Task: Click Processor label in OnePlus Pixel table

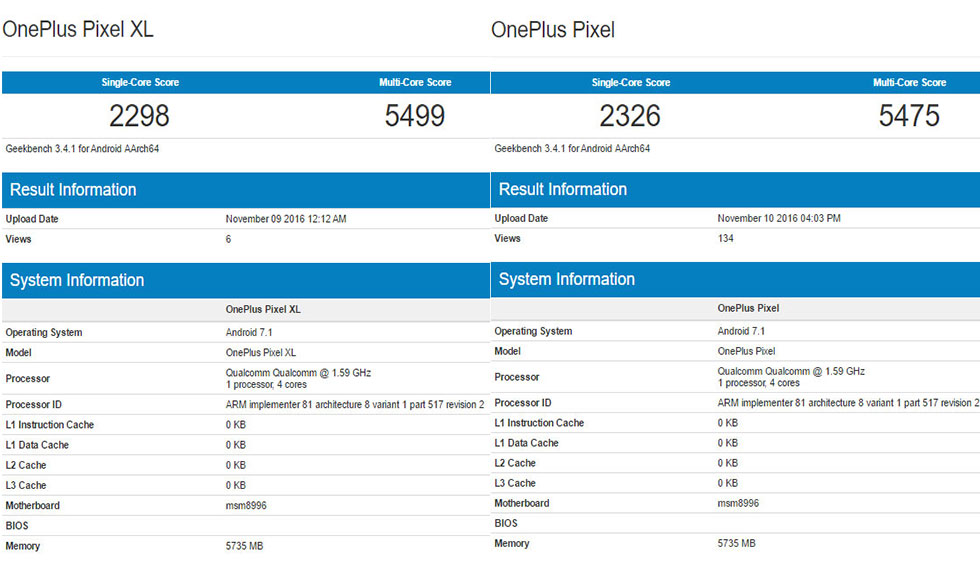Action: pos(517,377)
